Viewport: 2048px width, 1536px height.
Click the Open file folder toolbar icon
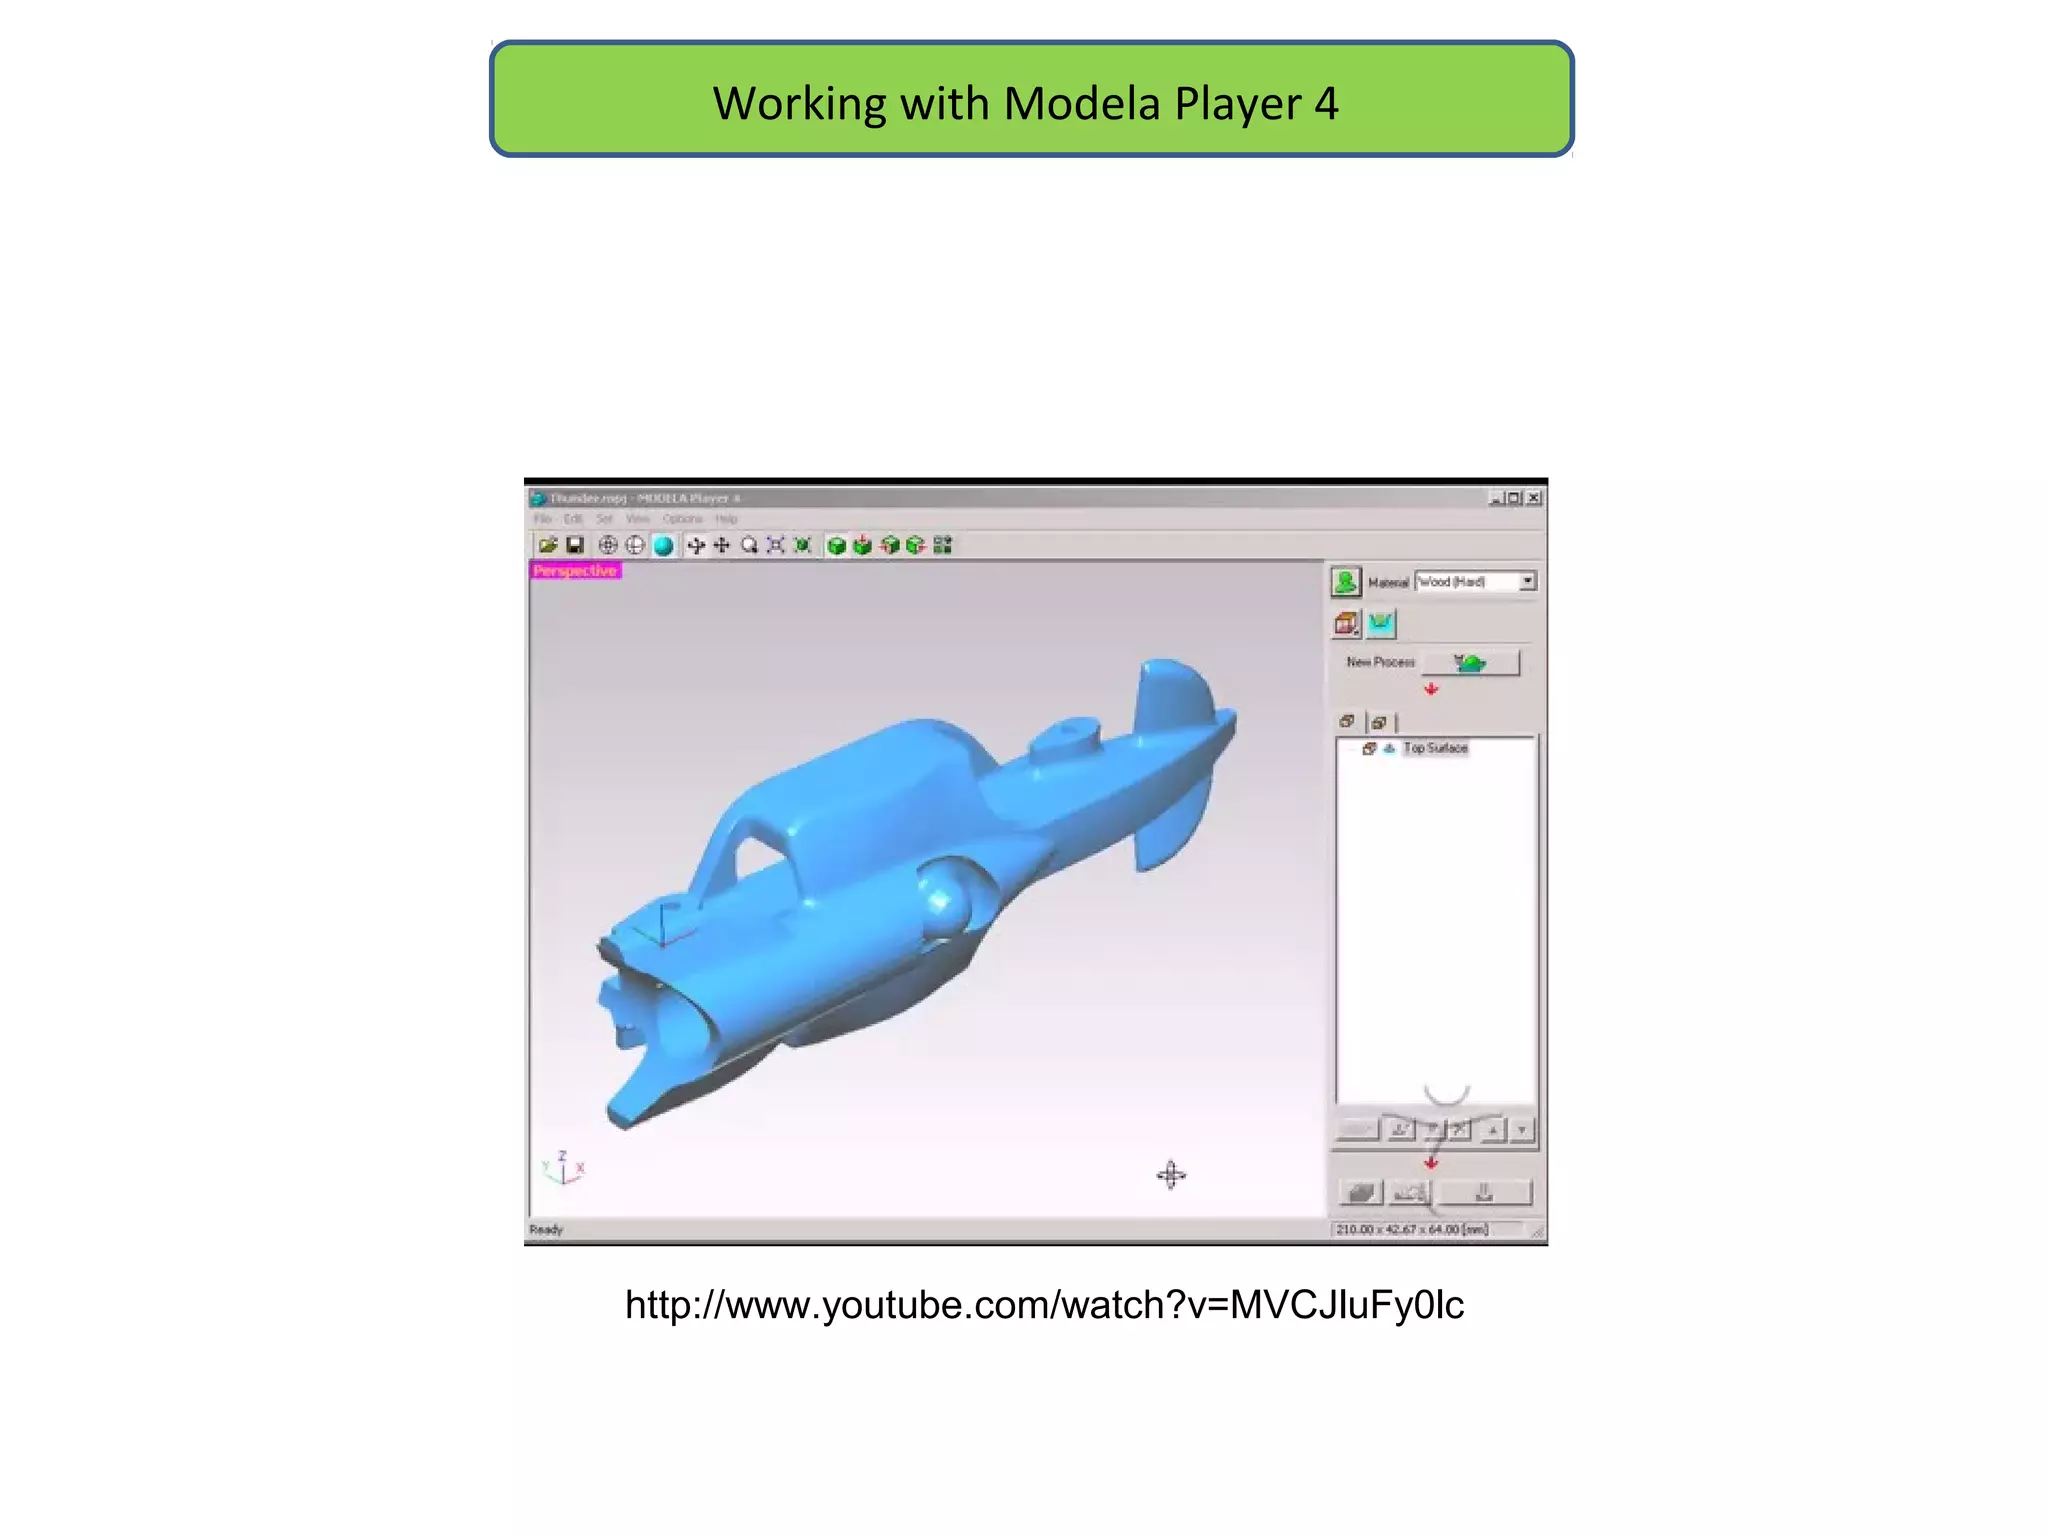[548, 545]
